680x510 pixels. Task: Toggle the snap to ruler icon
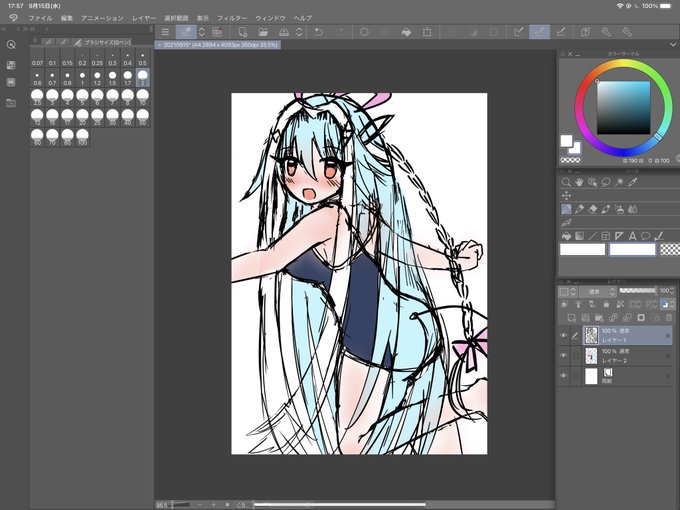518,32
